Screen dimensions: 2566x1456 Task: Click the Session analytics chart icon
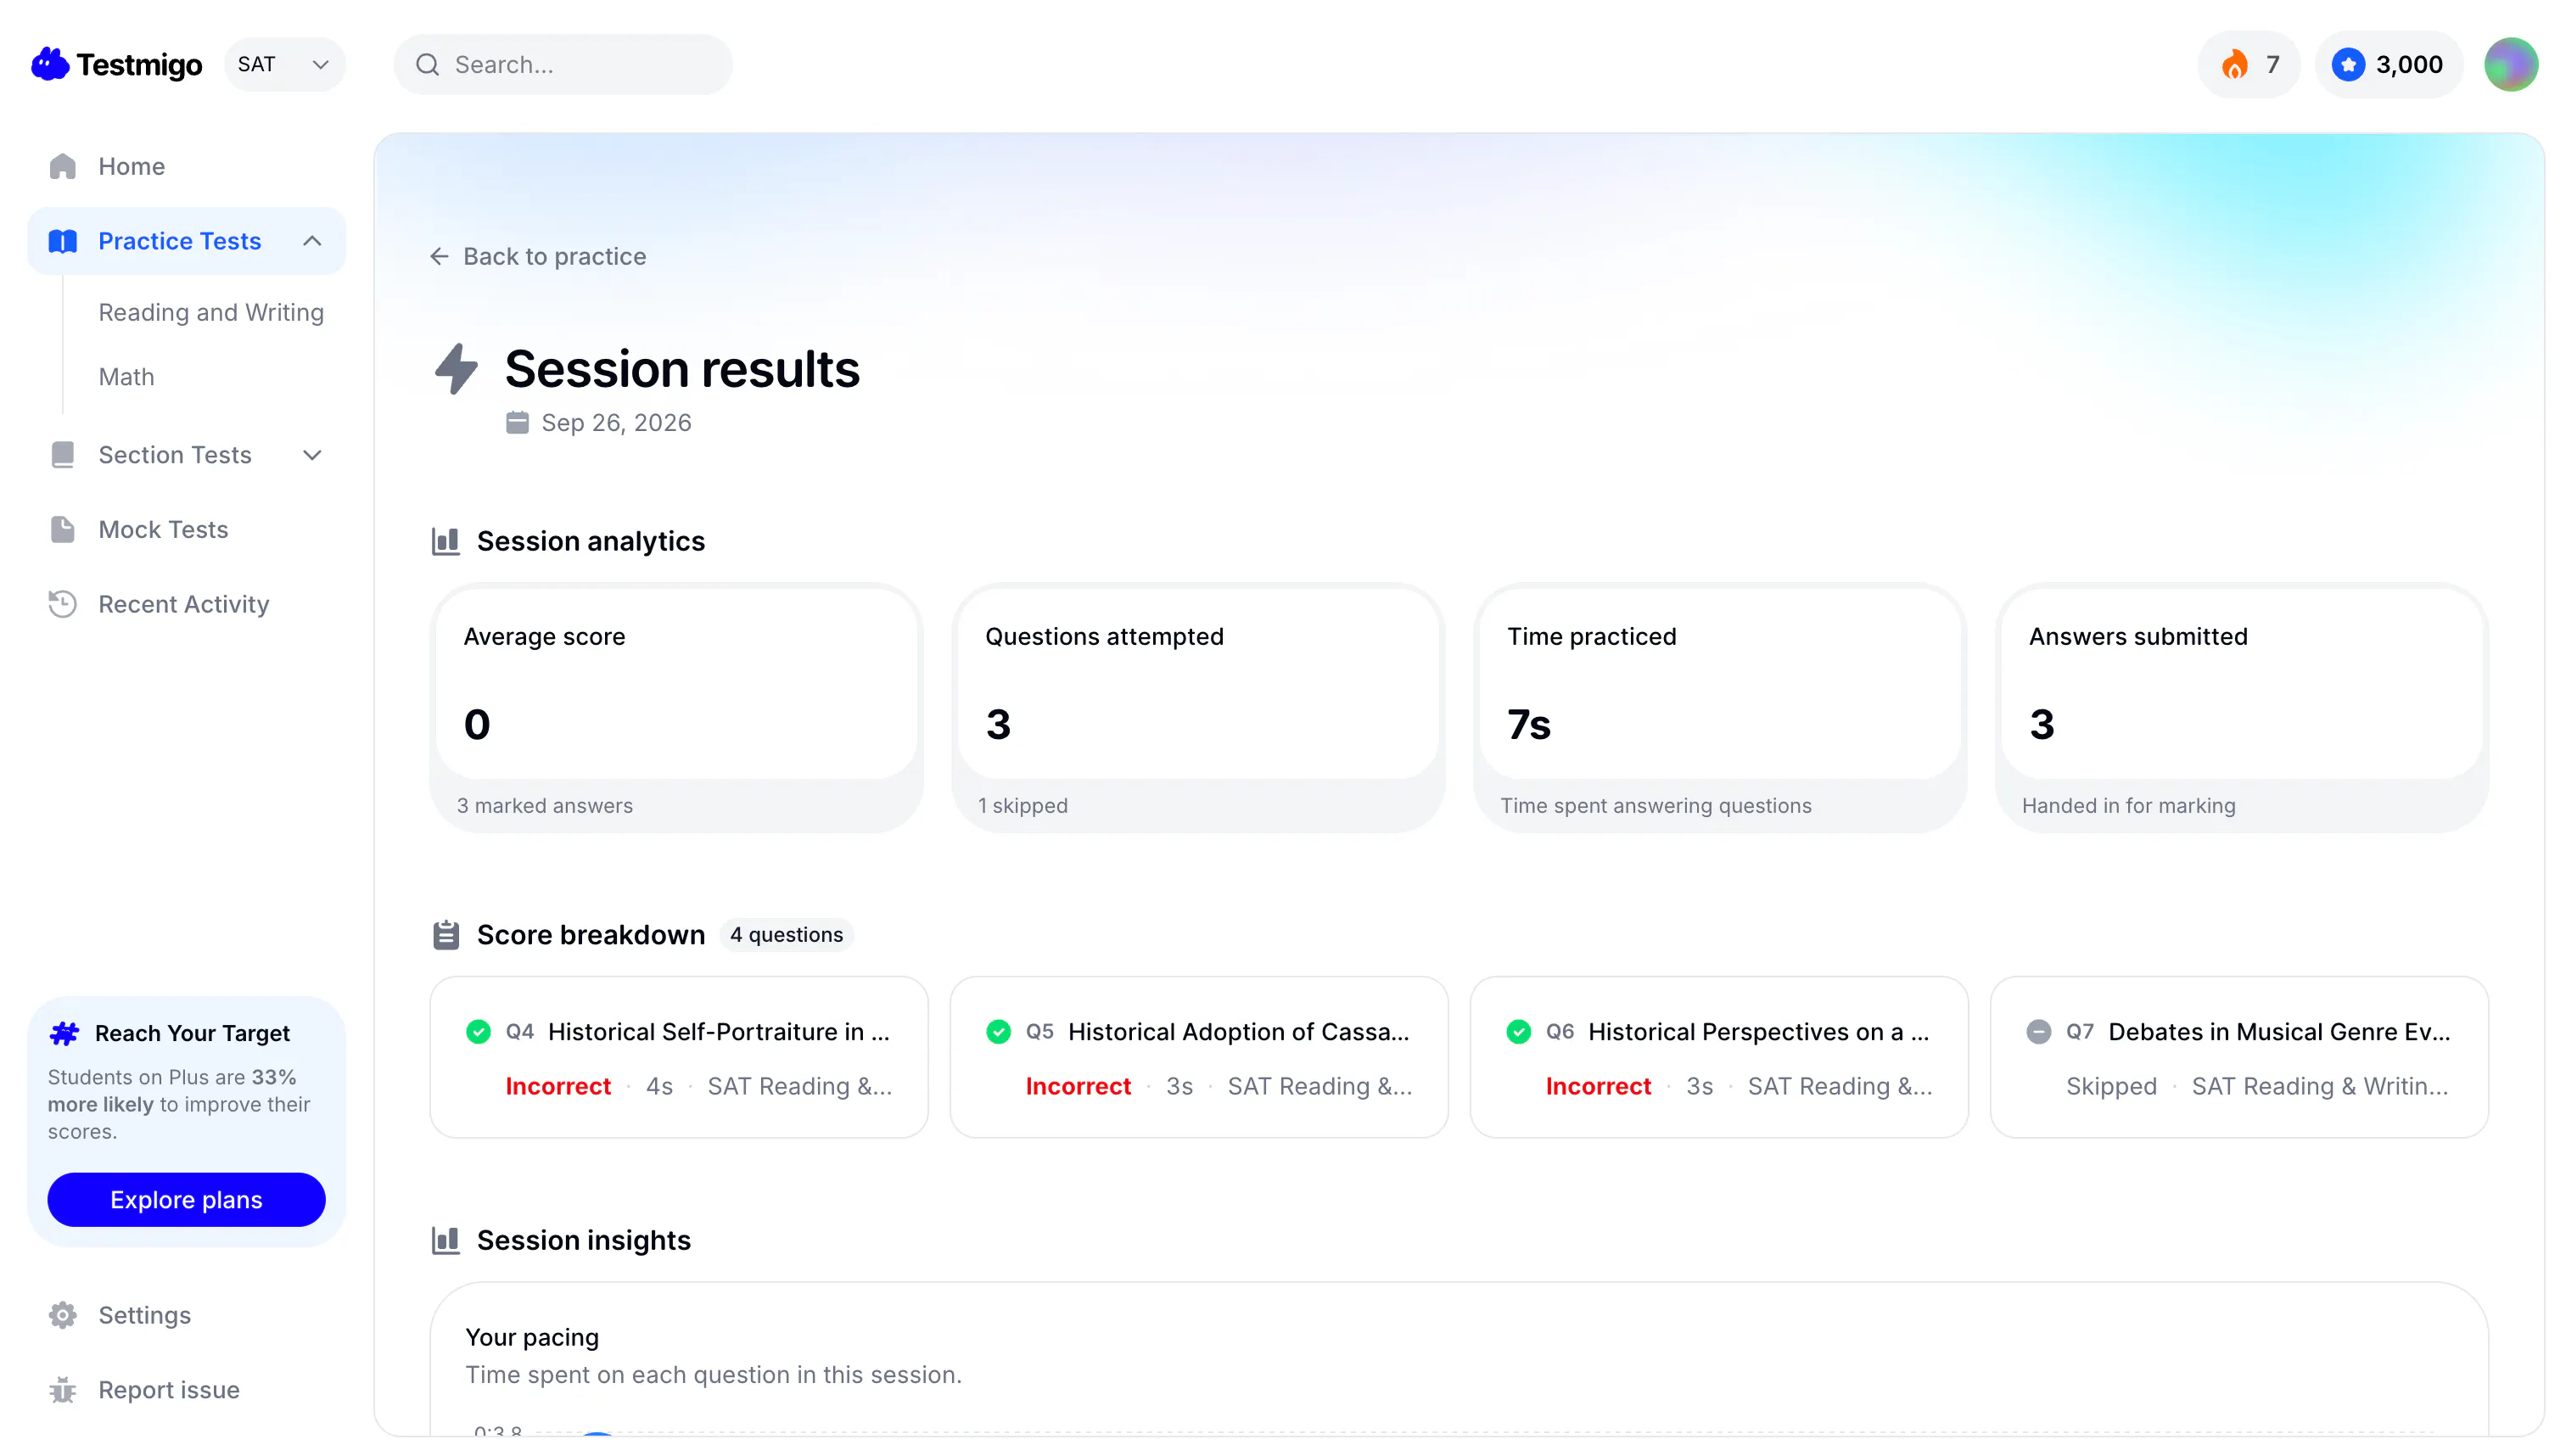[x=446, y=541]
